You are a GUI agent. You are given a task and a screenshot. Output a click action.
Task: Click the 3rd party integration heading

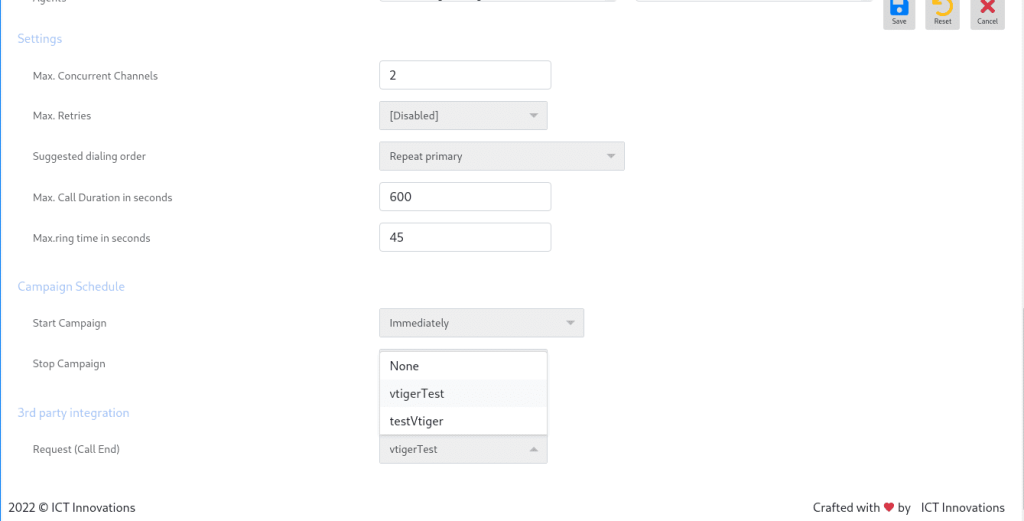click(73, 413)
